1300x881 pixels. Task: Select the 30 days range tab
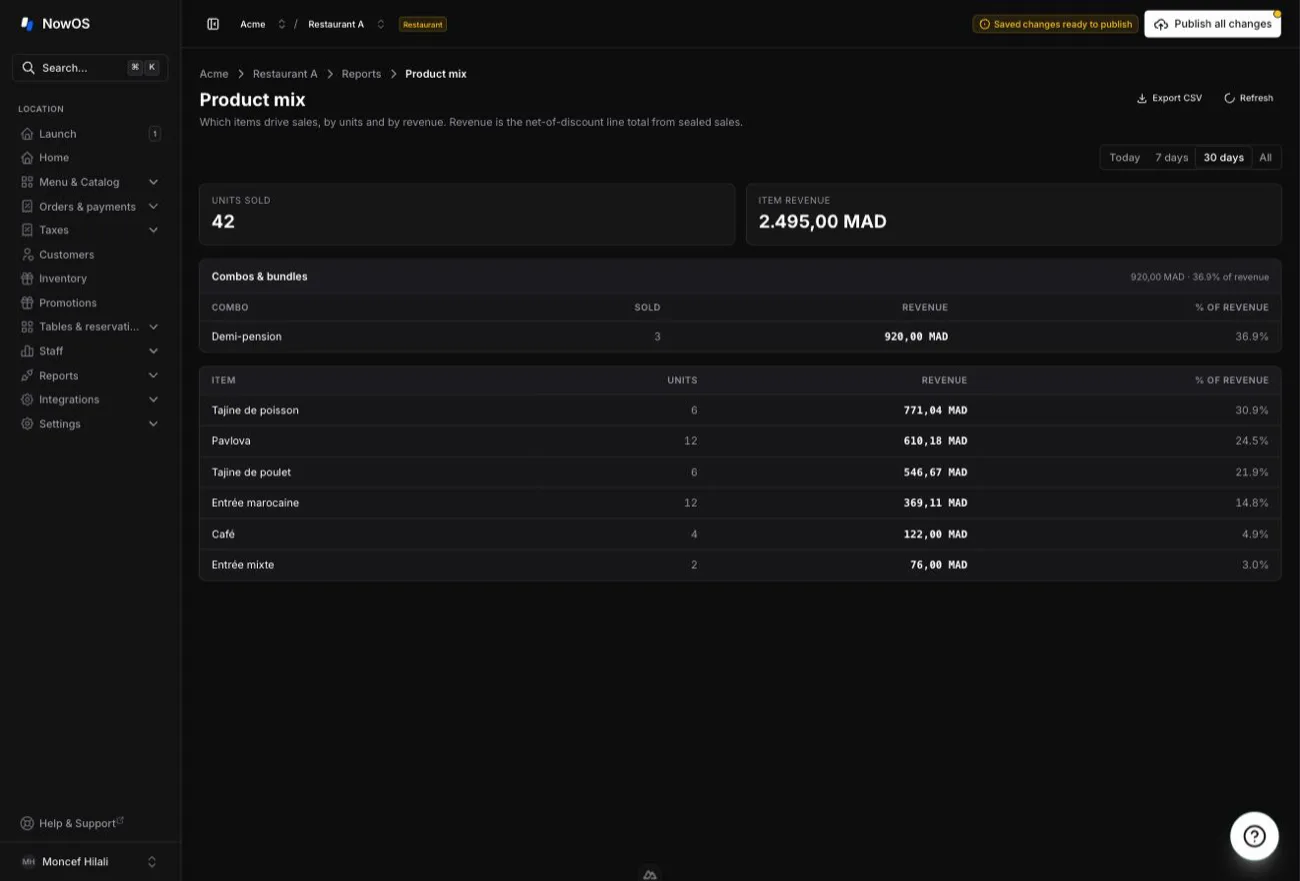(x=1223, y=158)
